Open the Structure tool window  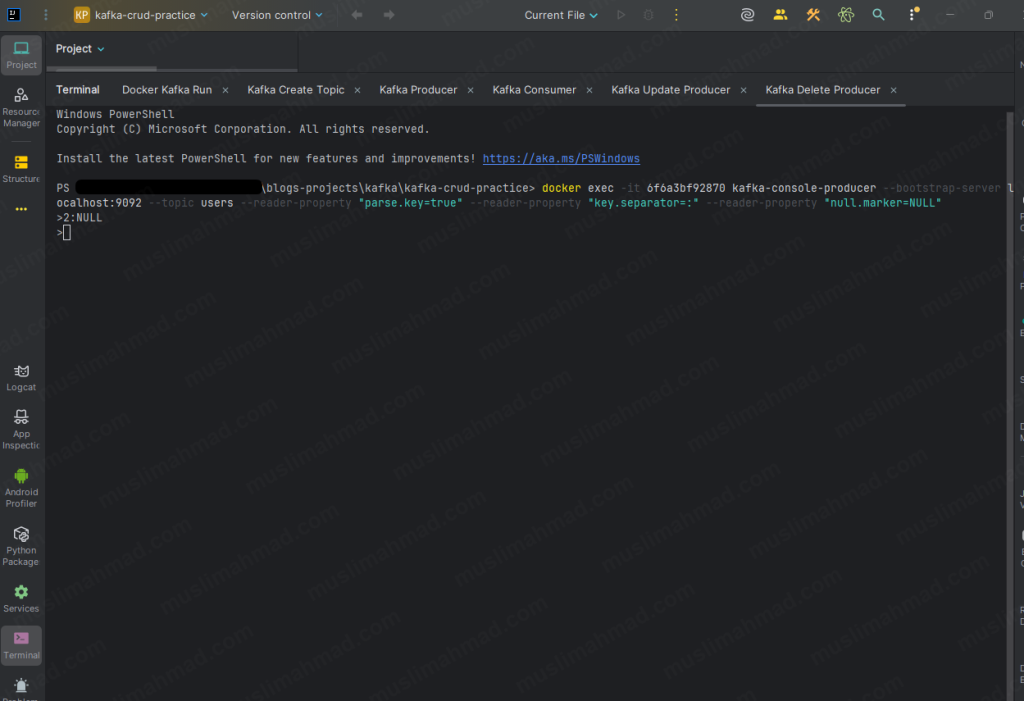pyautogui.click(x=21, y=169)
